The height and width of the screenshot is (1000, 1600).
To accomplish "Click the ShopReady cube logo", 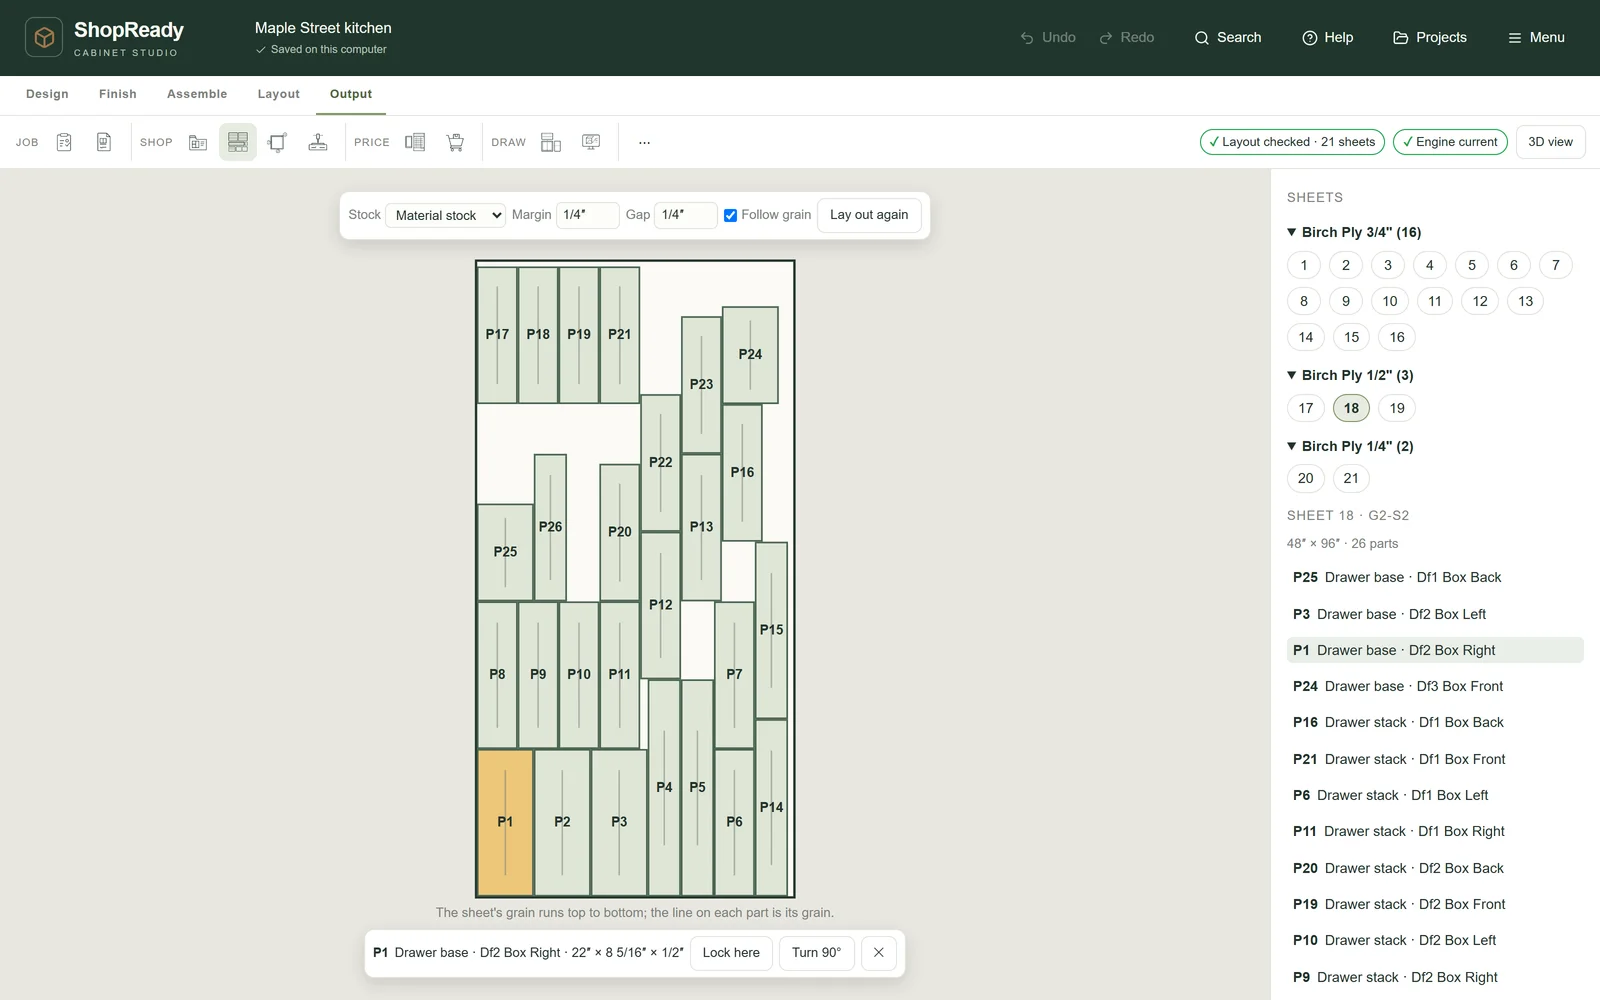I will point(44,37).
